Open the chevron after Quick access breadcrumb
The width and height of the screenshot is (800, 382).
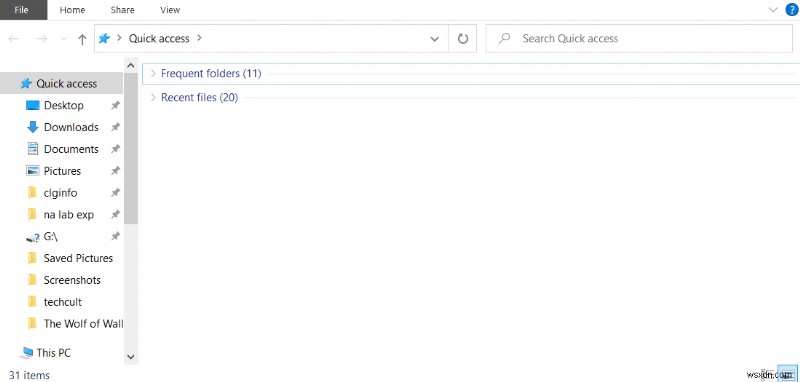click(199, 38)
